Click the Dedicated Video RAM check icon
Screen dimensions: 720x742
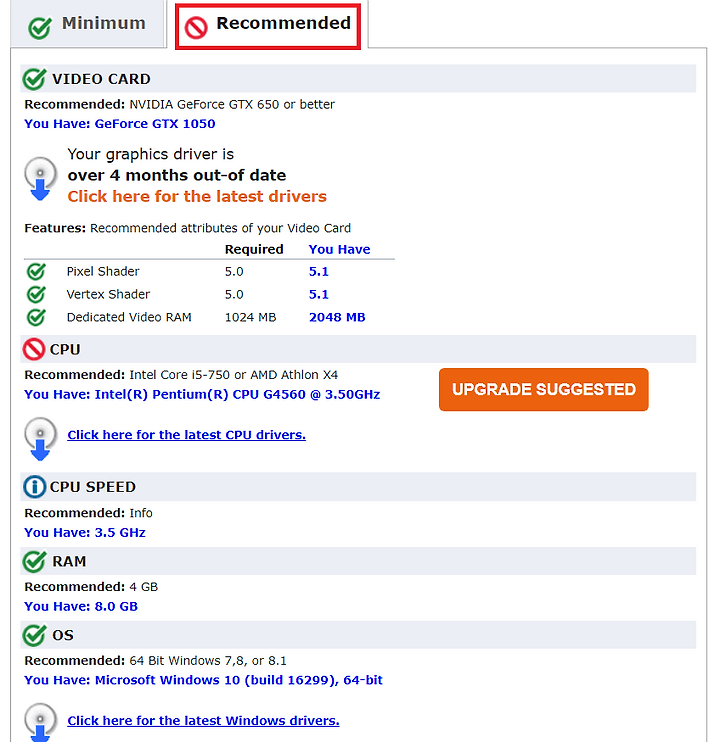[x=36, y=317]
